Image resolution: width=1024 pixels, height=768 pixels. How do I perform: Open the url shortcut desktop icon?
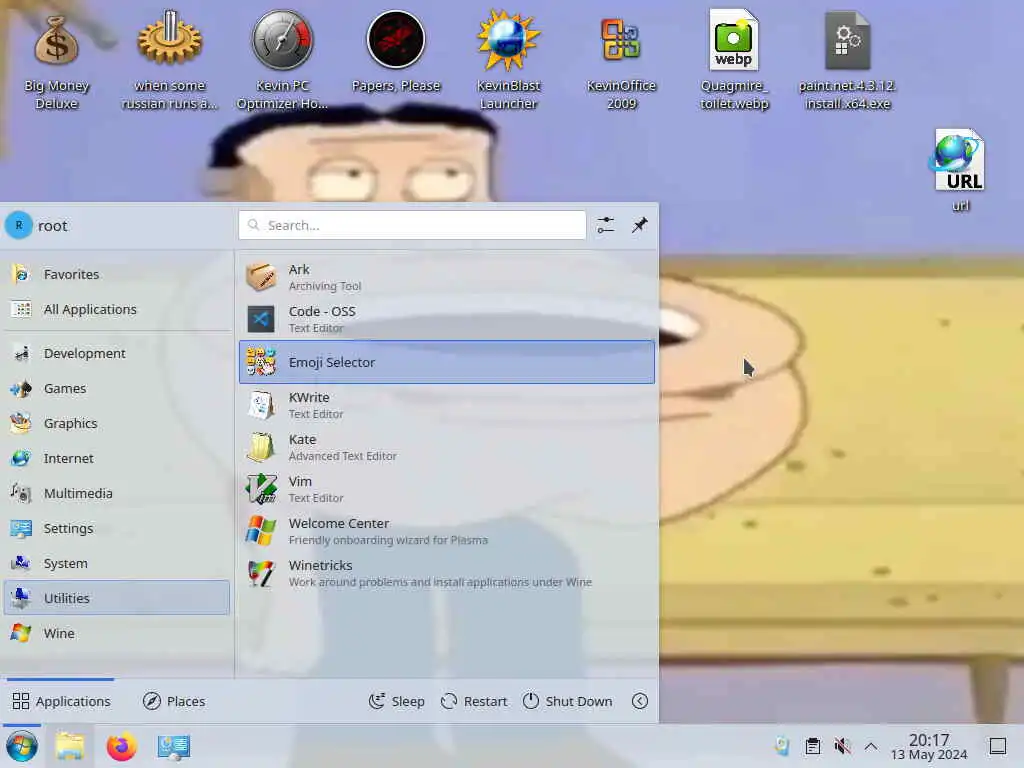pos(959,170)
